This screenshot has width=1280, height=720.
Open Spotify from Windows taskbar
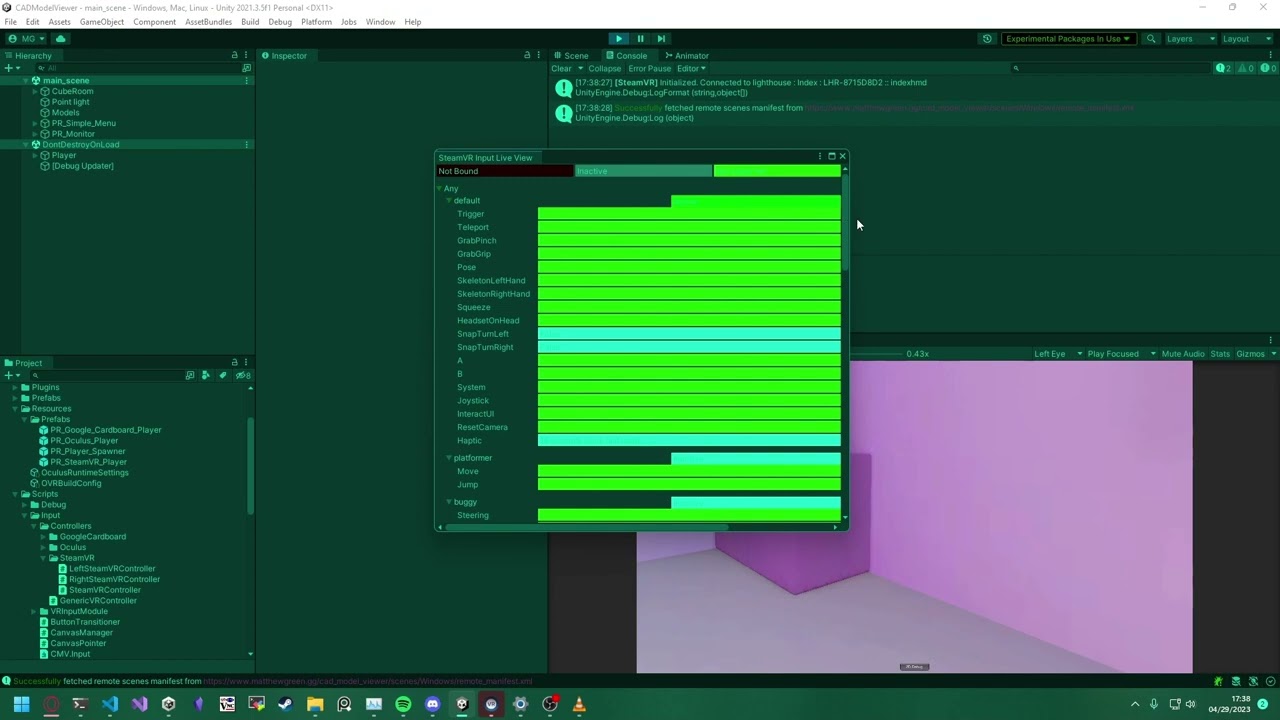pyautogui.click(x=403, y=705)
